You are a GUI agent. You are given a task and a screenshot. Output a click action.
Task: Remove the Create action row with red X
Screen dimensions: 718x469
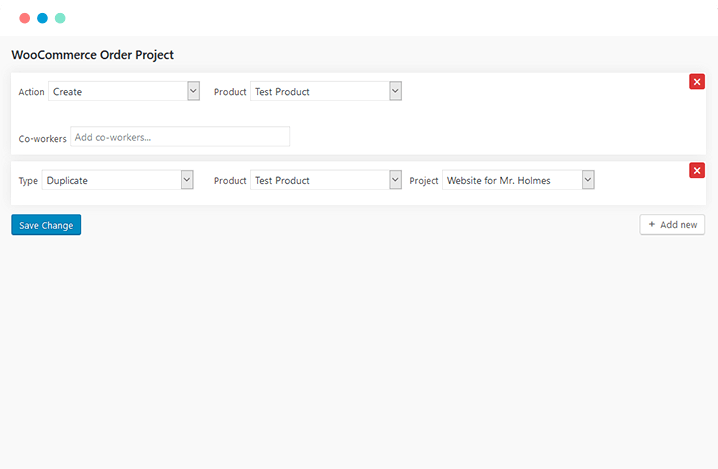tap(696, 82)
